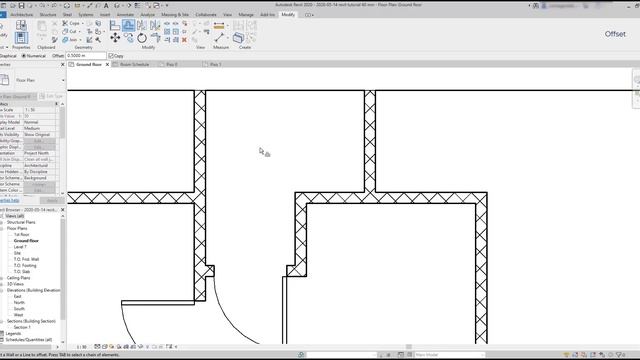The image size is (640, 360).
Task: Select Schedules/Quantities (all) in browser
Action: 29,340
